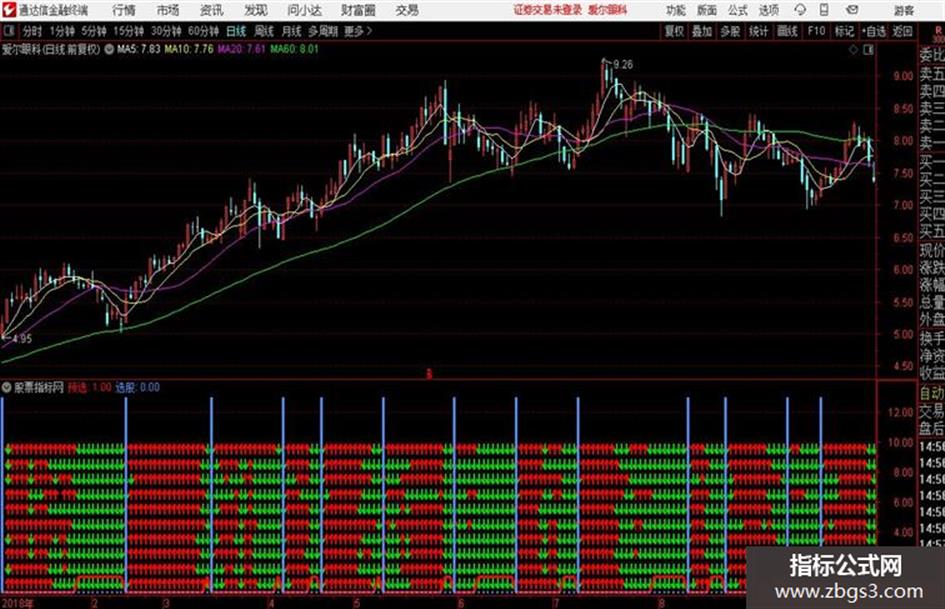This screenshot has height=609, width=945.
Task: Click the panel icon left of 分时
Action: tap(8, 31)
